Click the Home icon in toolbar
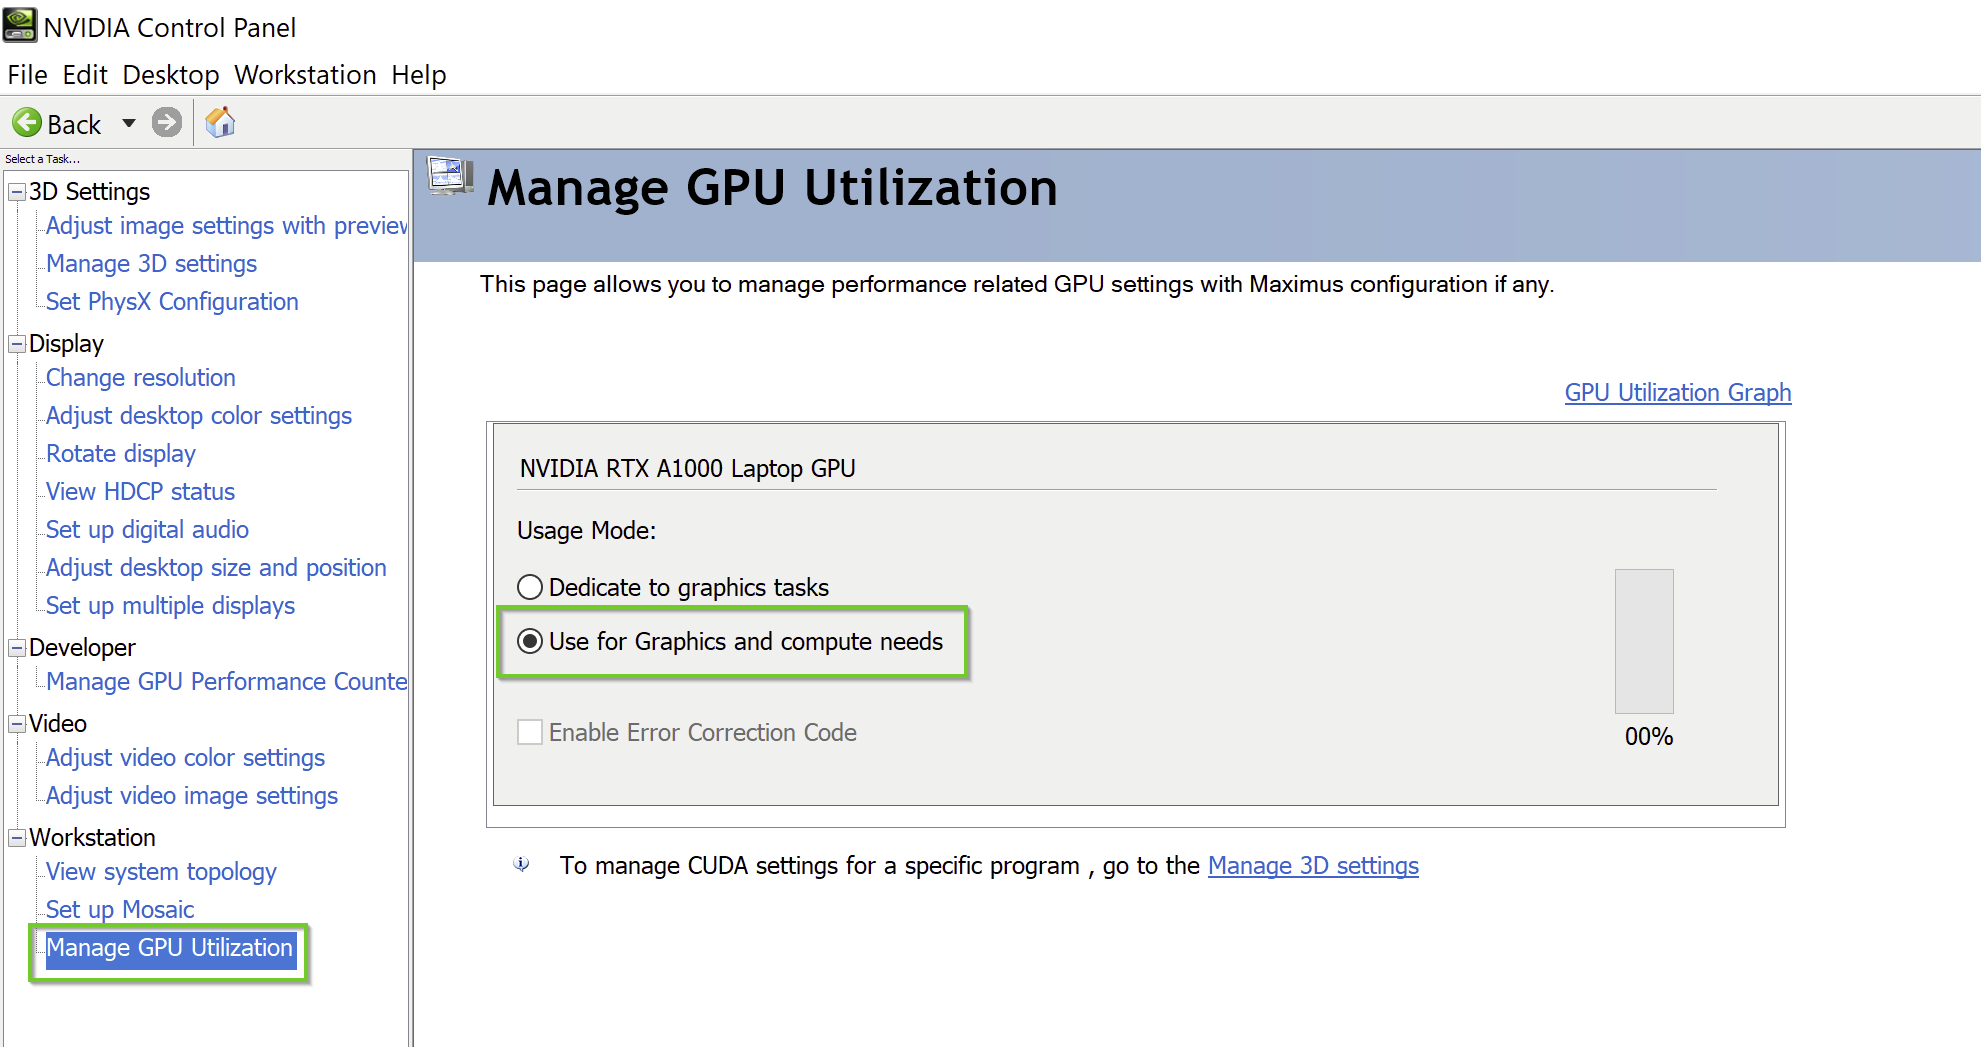This screenshot has height=1047, width=1981. point(220,123)
